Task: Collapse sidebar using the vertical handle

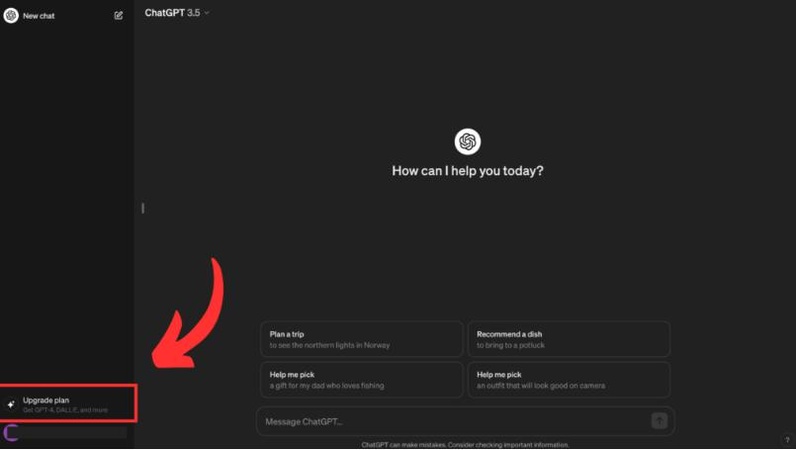Action: pyautogui.click(x=143, y=208)
